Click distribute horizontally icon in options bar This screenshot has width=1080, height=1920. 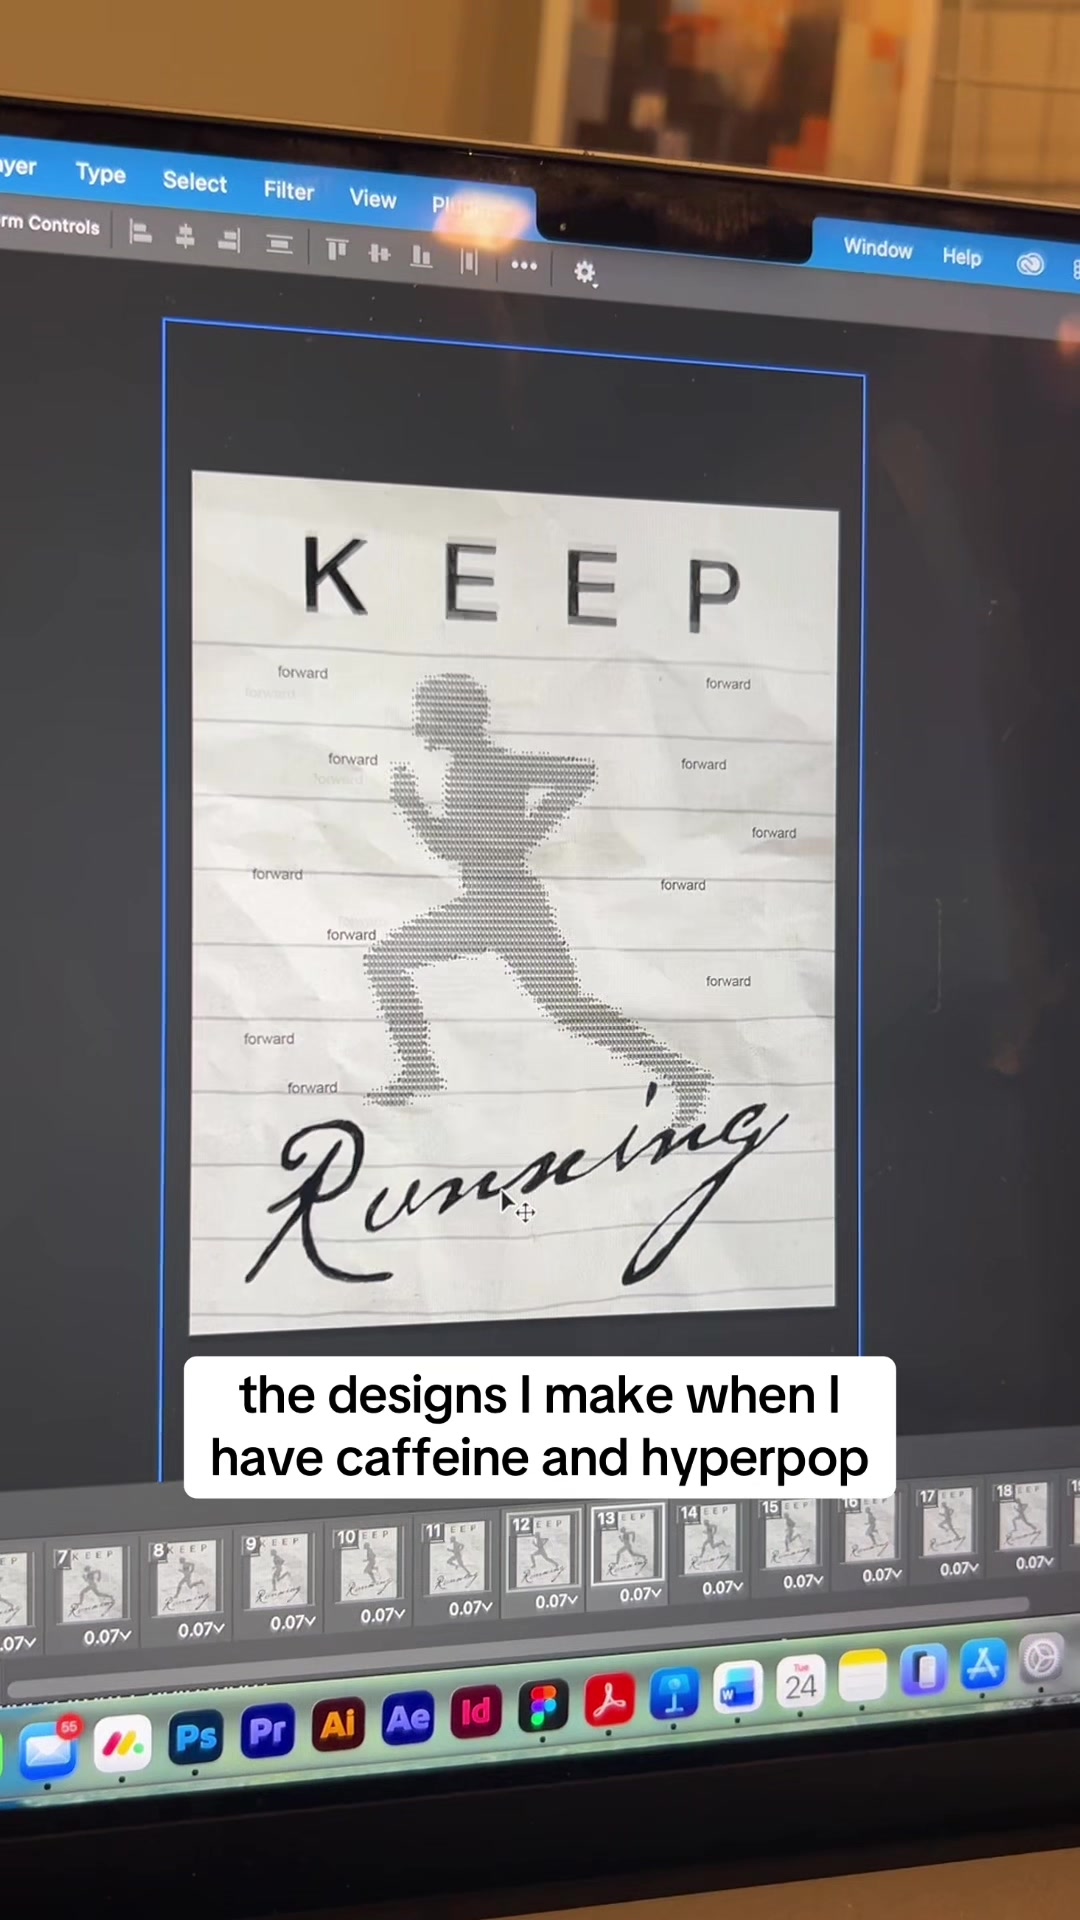[469, 261]
